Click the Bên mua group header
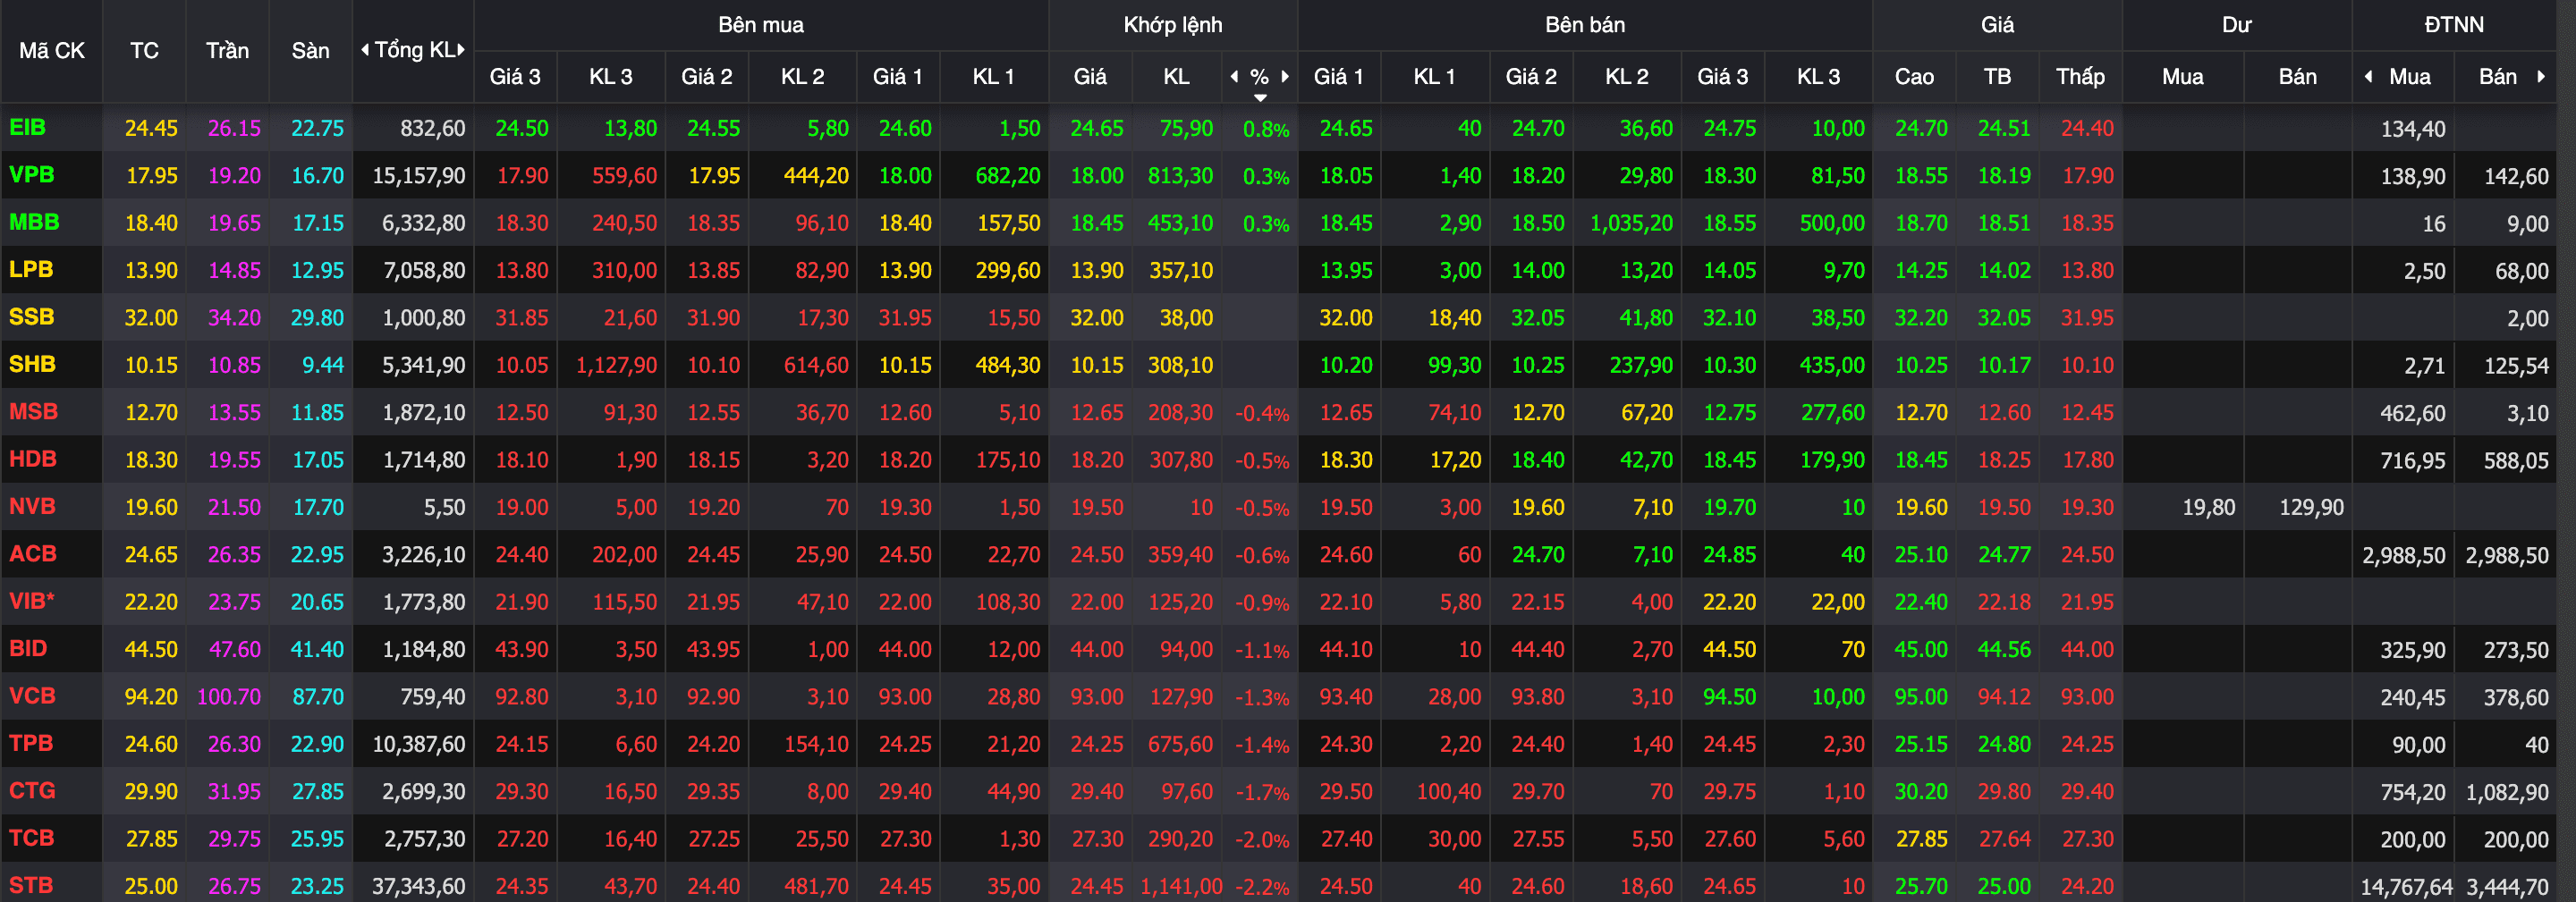This screenshot has height=902, width=2576. pos(761,25)
